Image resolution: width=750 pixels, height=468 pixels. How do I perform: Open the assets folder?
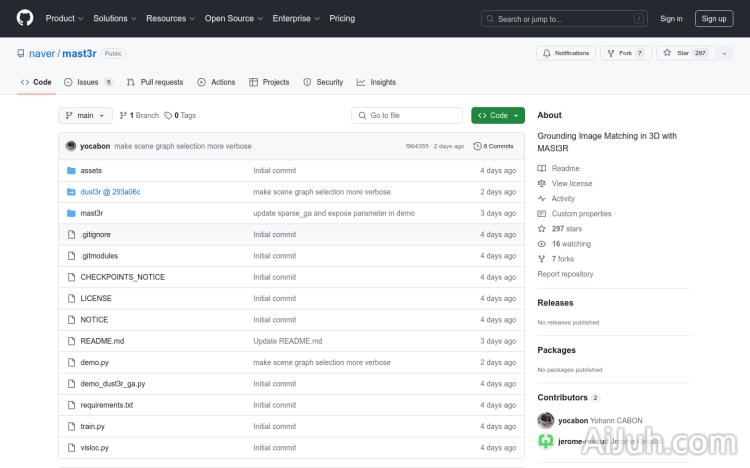(x=91, y=171)
